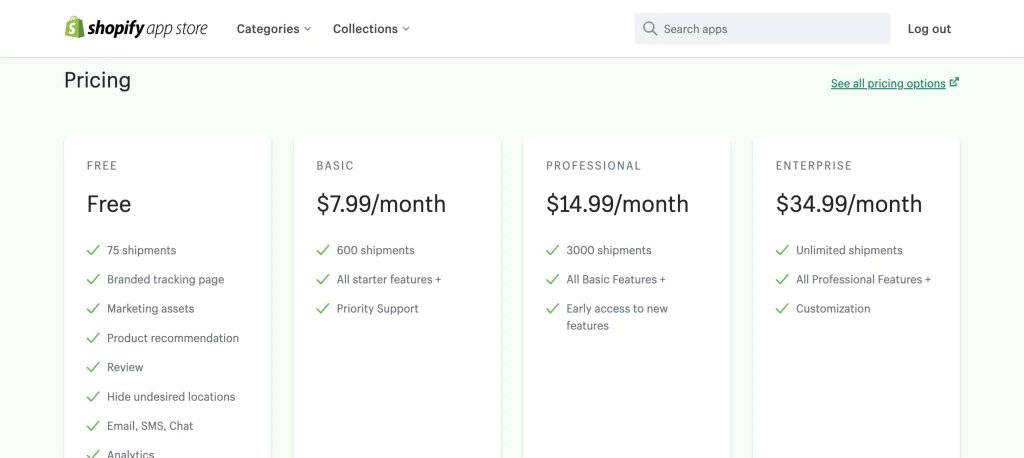Click the Search apps input field
The width and height of the screenshot is (1024, 458).
tap(762, 29)
